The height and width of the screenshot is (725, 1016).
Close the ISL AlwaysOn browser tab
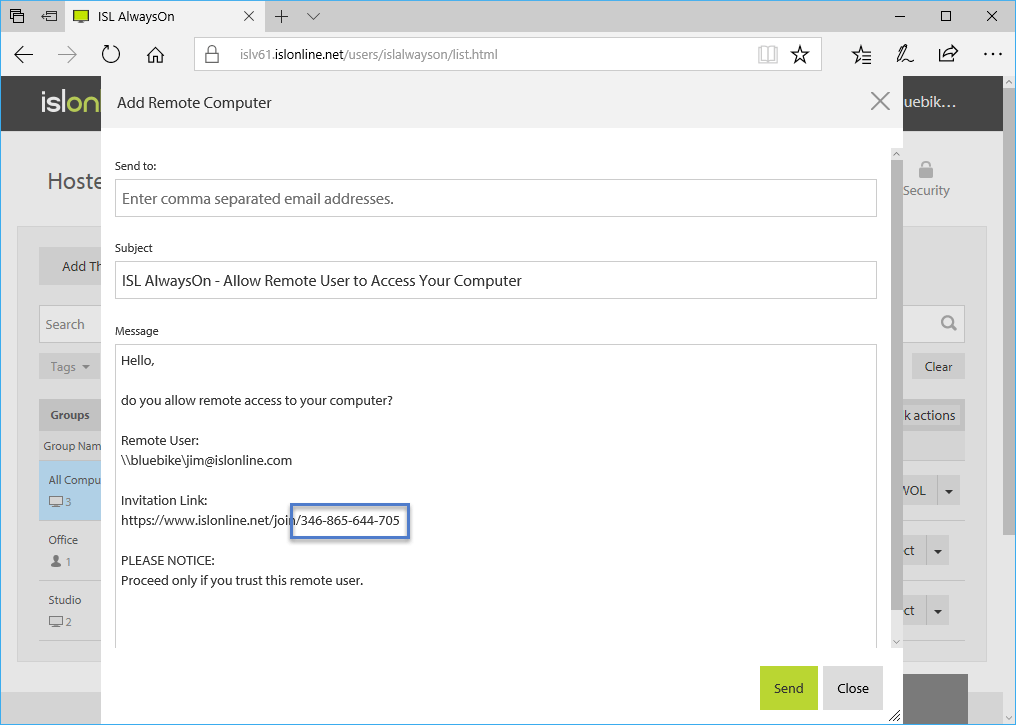(x=249, y=16)
